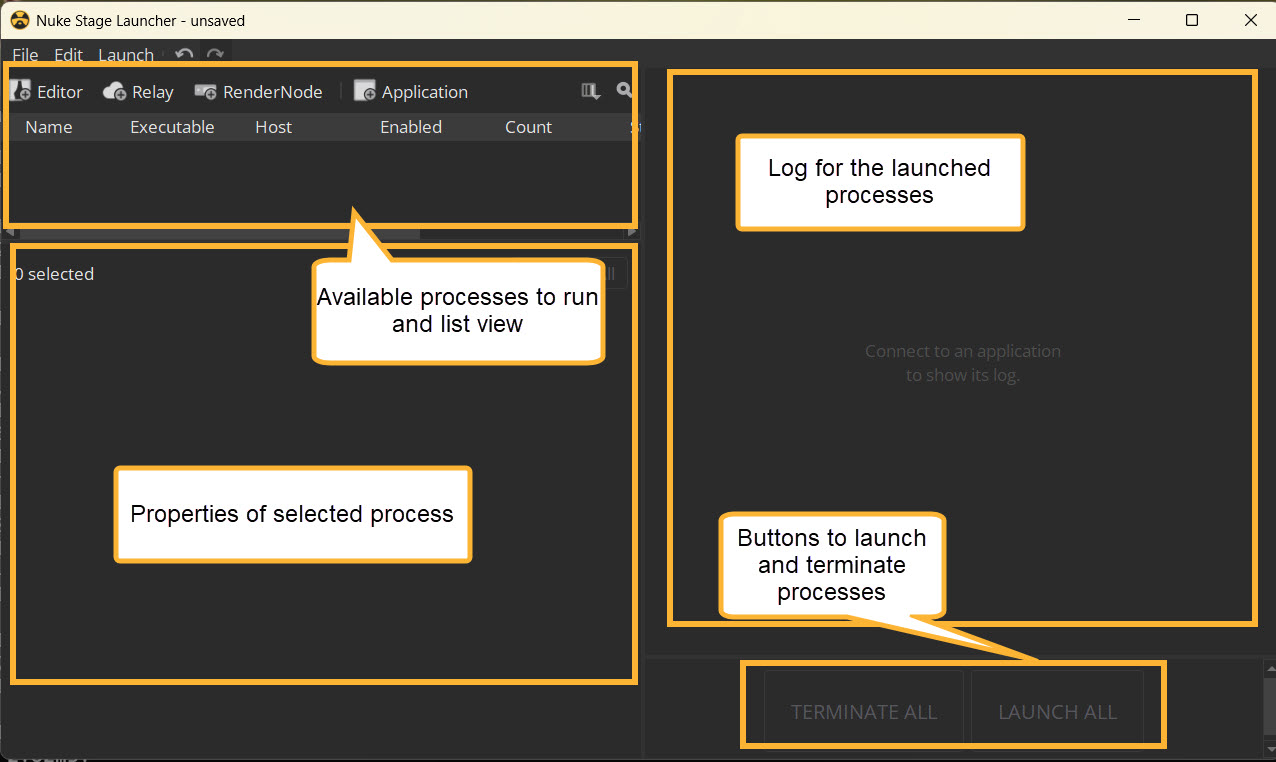Open the Launch menu
Screen dimensions: 1276x762
[x=126, y=55]
